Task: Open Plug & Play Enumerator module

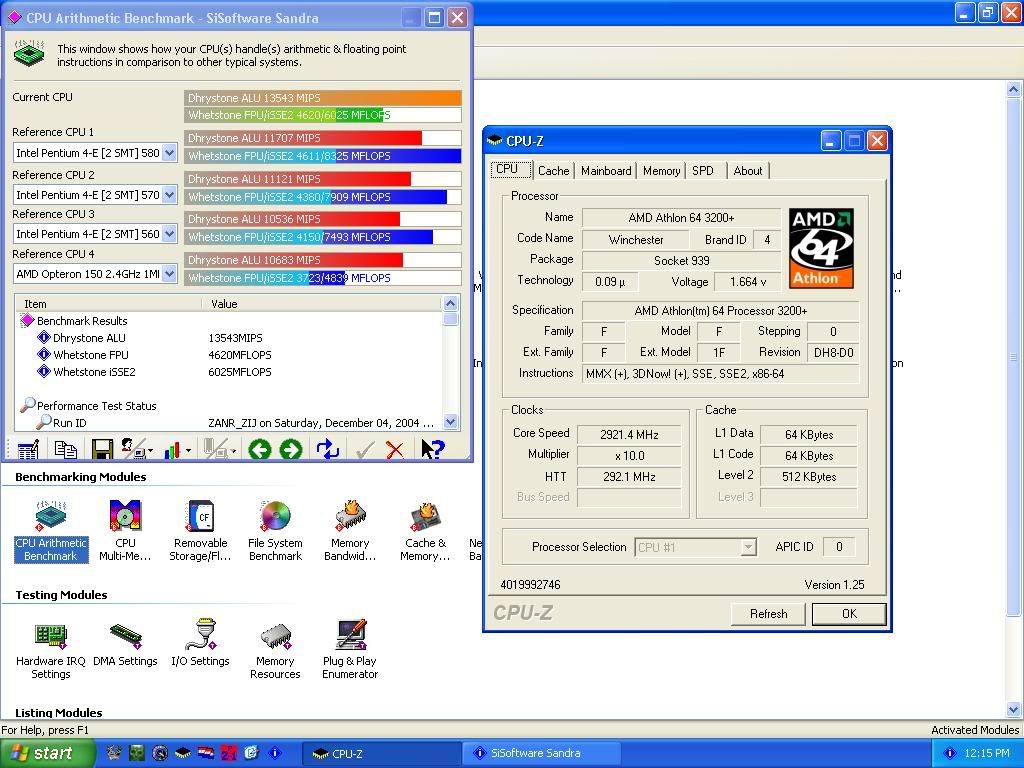Action: coord(350,647)
